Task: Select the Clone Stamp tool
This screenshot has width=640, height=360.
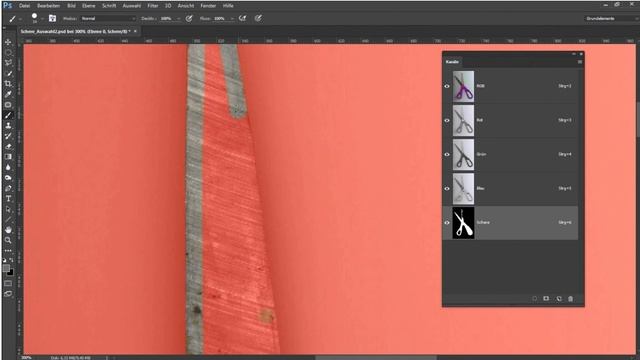Action: tap(8, 126)
